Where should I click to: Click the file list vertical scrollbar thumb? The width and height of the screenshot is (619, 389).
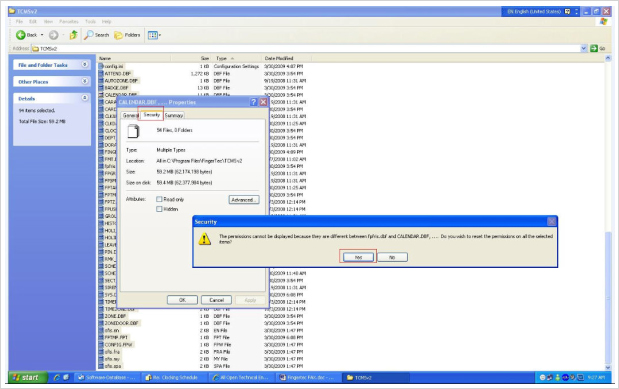tap(608, 298)
